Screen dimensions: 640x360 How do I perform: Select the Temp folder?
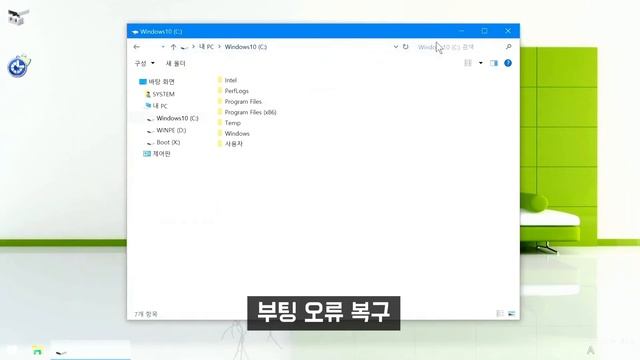(x=229, y=122)
